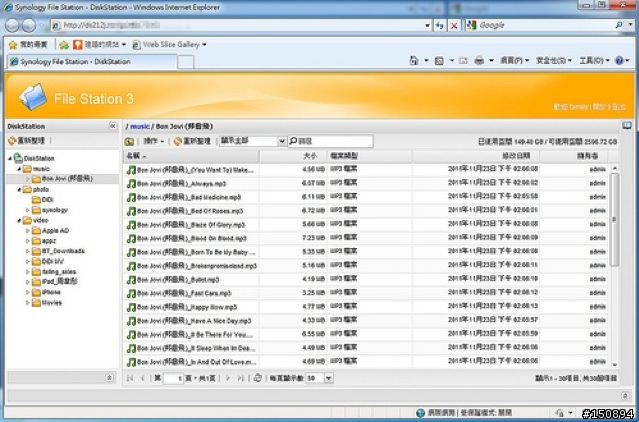The width and height of the screenshot is (639, 422).
Task: Click the IE read mail icon
Action: [463, 61]
